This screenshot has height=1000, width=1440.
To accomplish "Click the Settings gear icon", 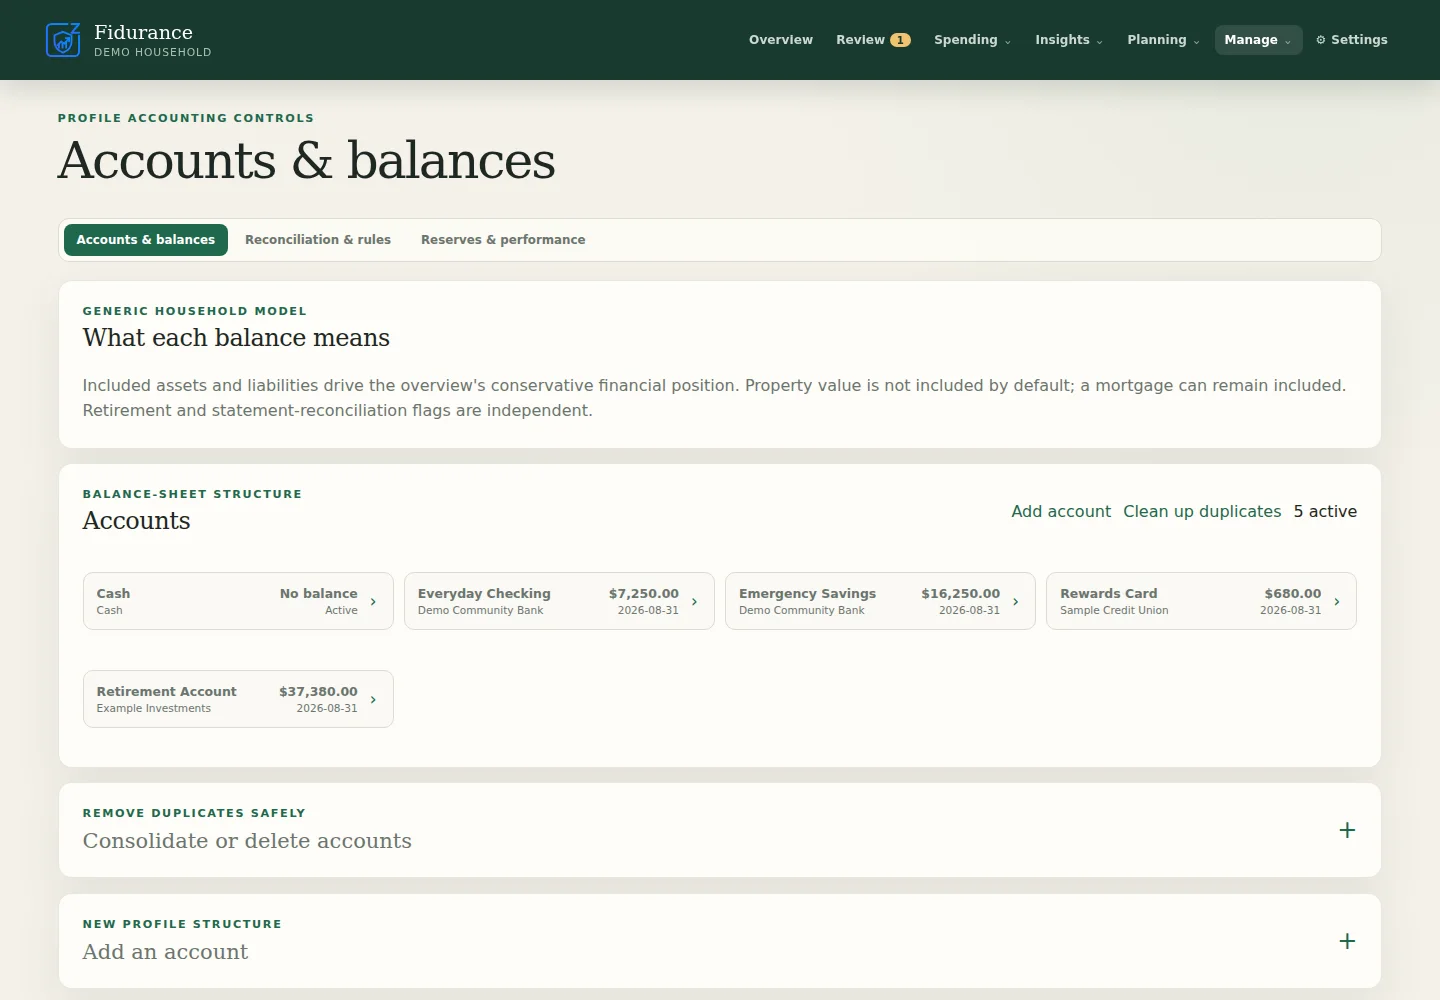I will [x=1321, y=40].
